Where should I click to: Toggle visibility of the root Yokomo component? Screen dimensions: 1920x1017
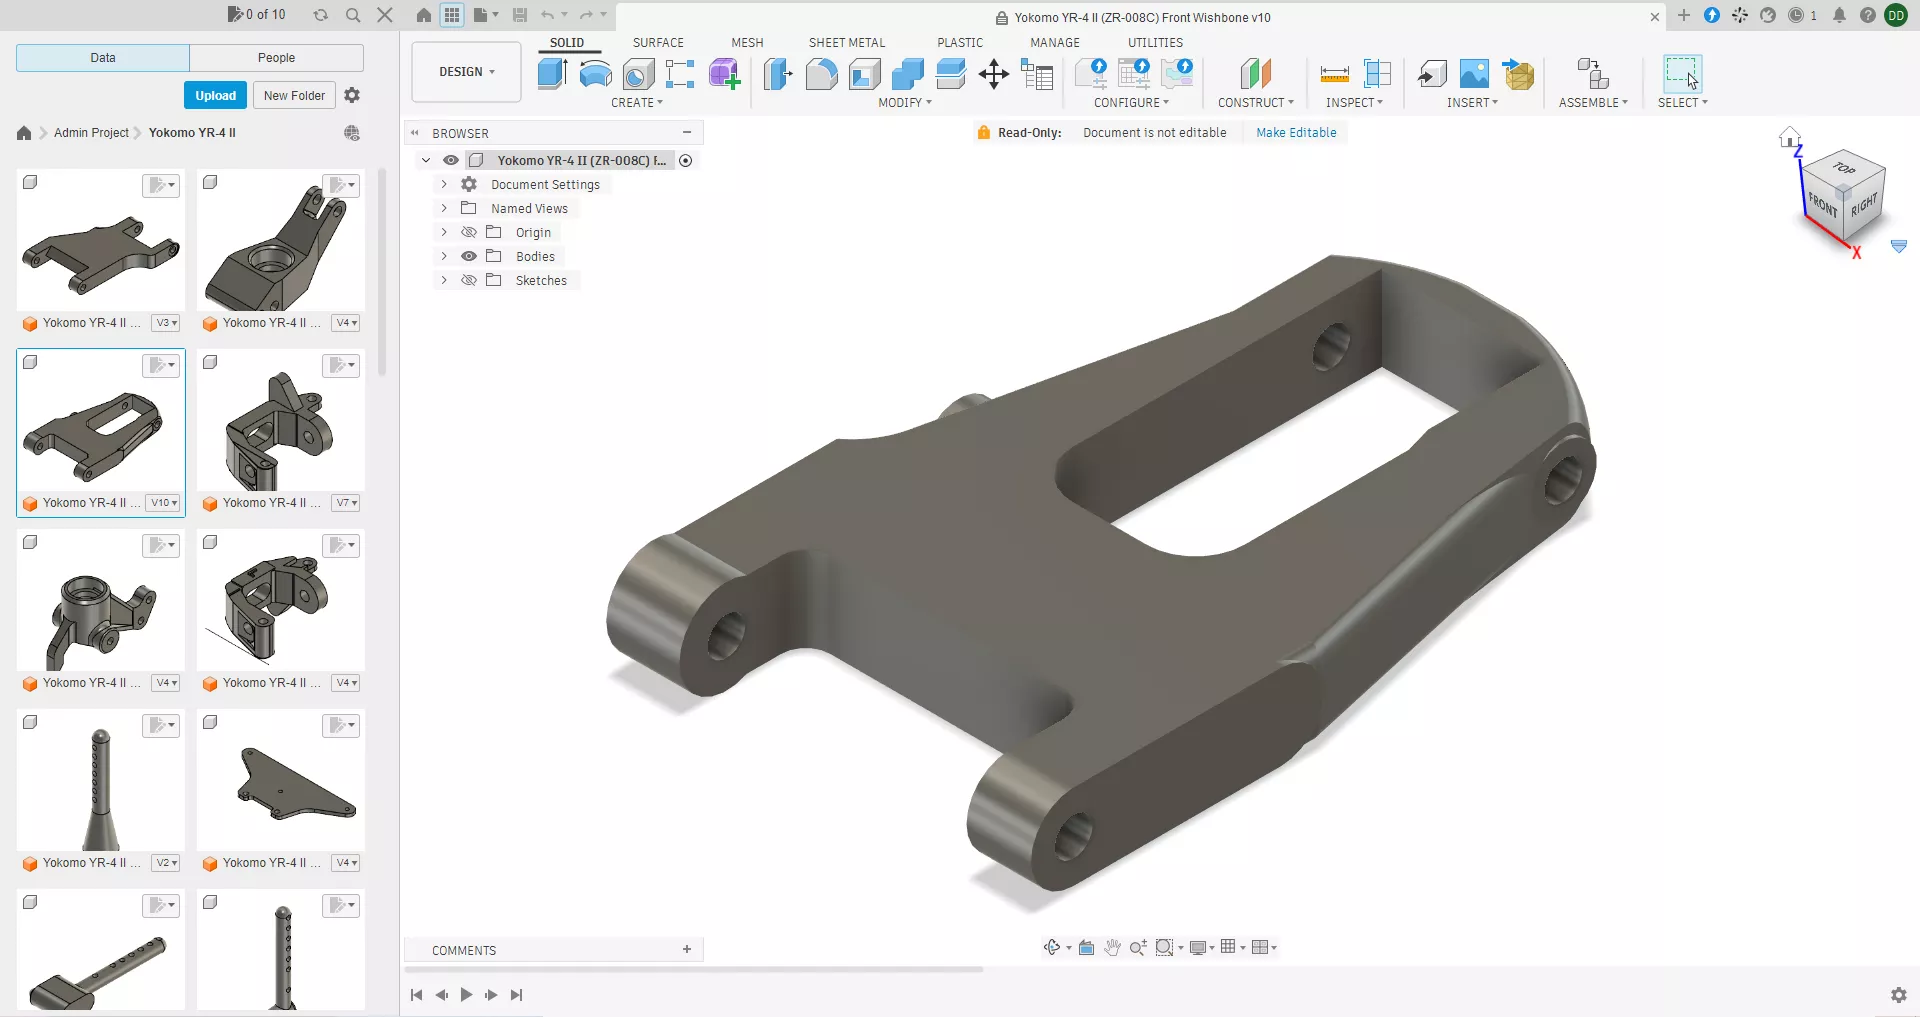point(451,160)
